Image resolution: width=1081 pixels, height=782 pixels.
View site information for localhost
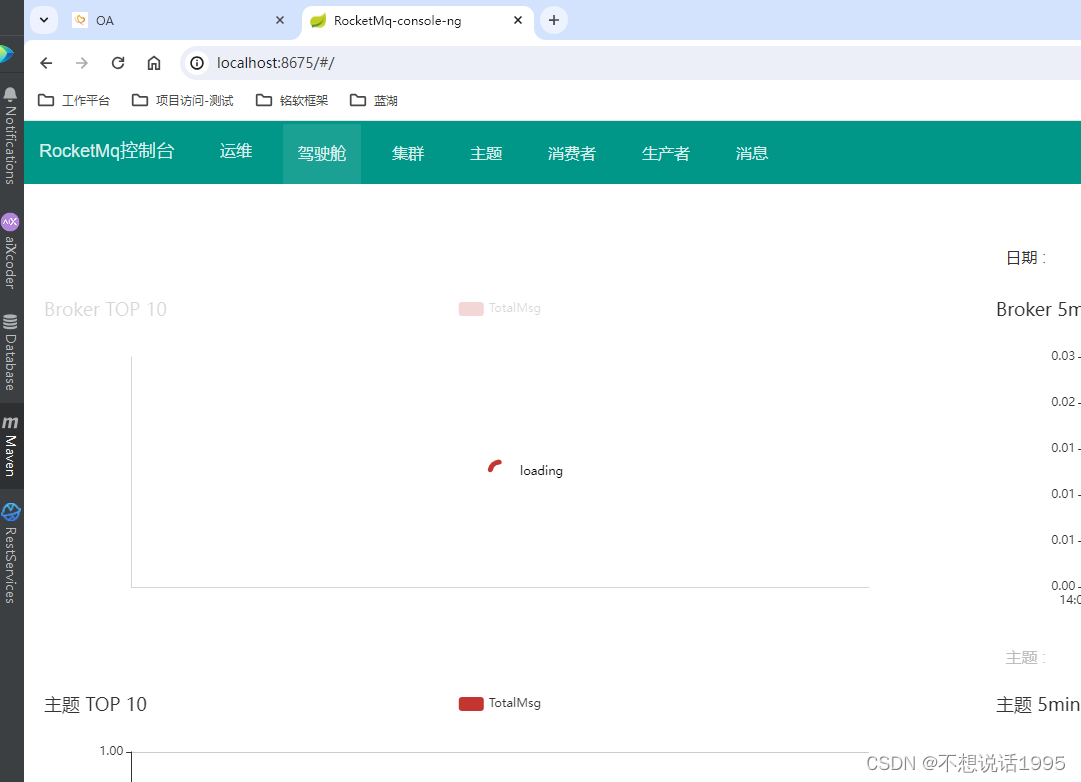click(x=196, y=62)
